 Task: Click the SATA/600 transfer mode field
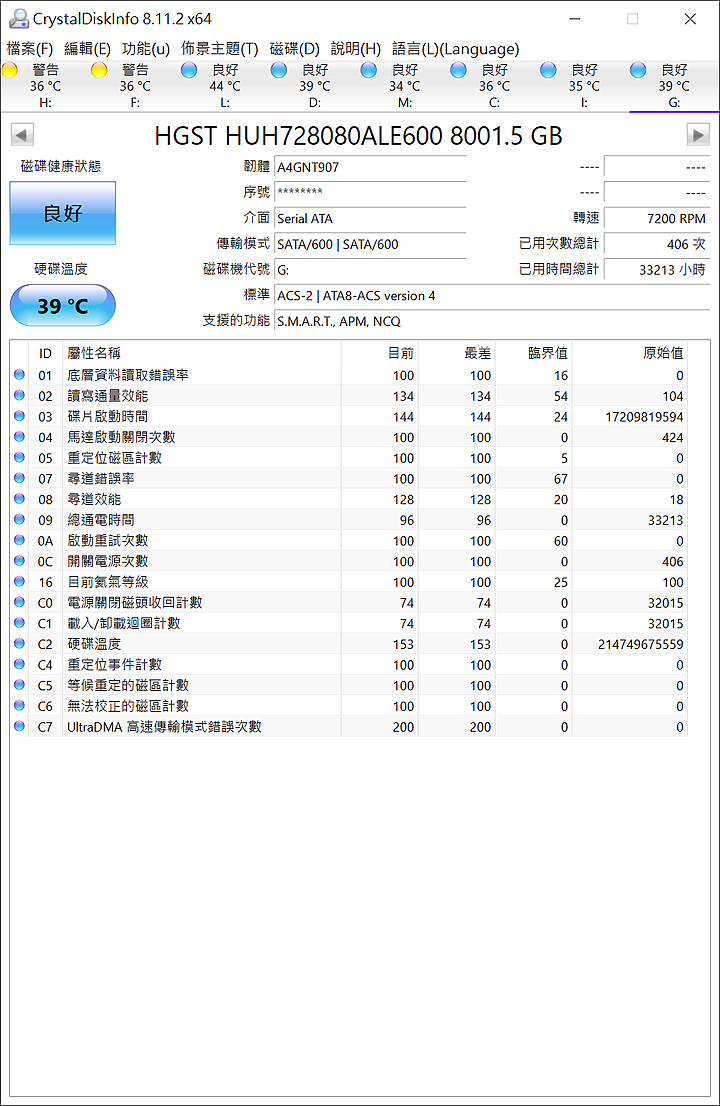tap(370, 244)
